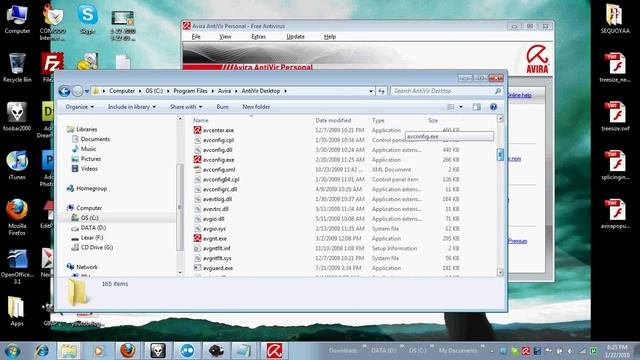Refresh the AntiVir Desktop folder view

tap(382, 91)
